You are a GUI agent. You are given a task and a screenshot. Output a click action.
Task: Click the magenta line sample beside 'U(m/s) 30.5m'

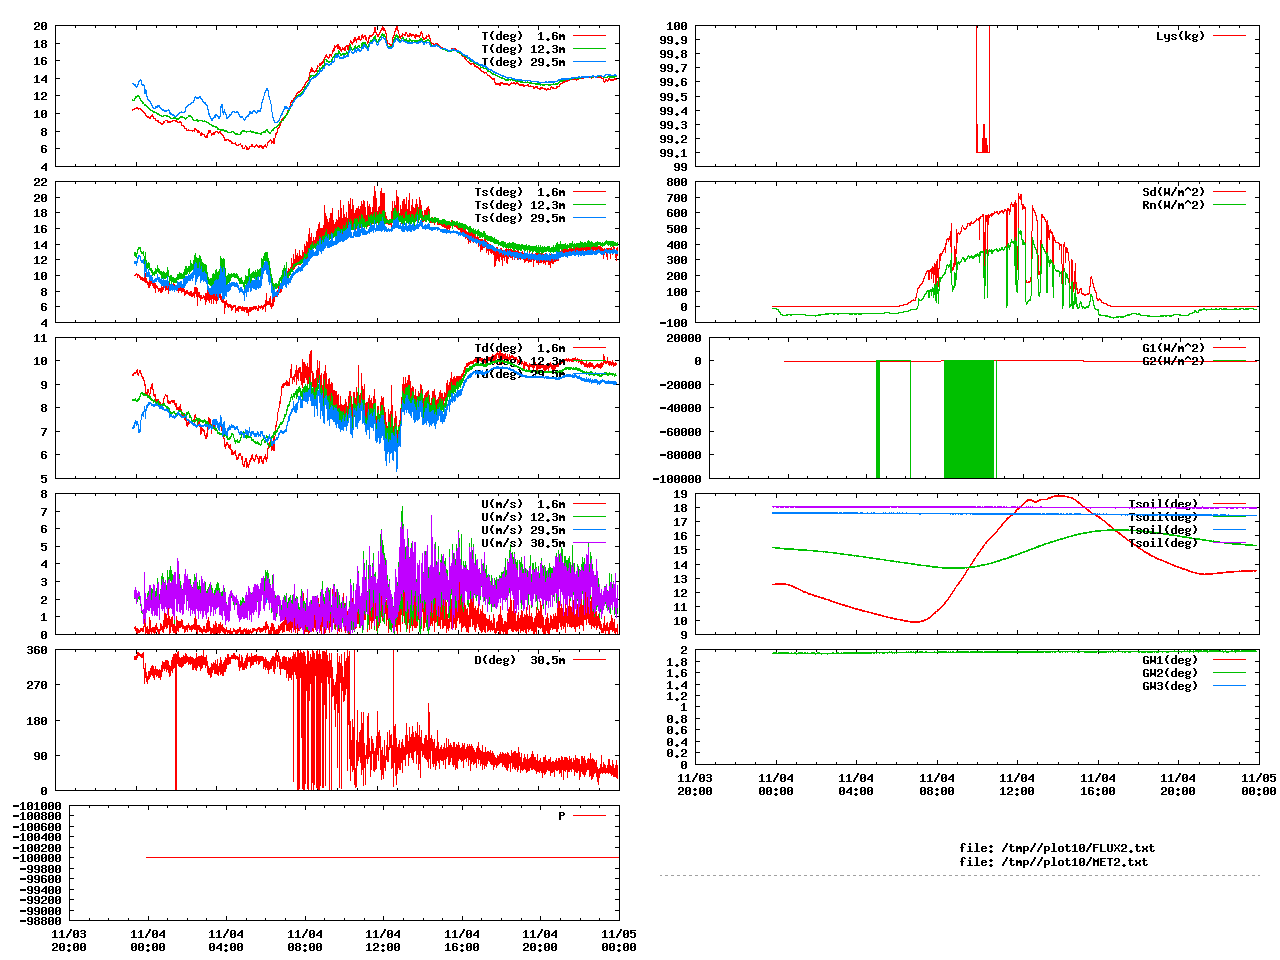[589, 543]
